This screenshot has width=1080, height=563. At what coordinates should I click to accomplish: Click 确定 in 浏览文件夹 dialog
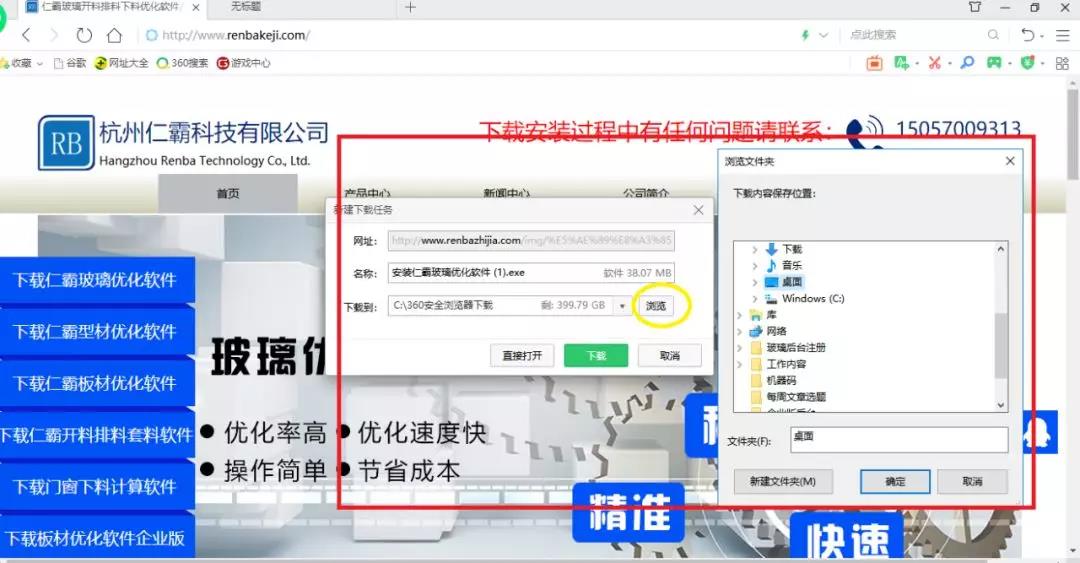(895, 482)
